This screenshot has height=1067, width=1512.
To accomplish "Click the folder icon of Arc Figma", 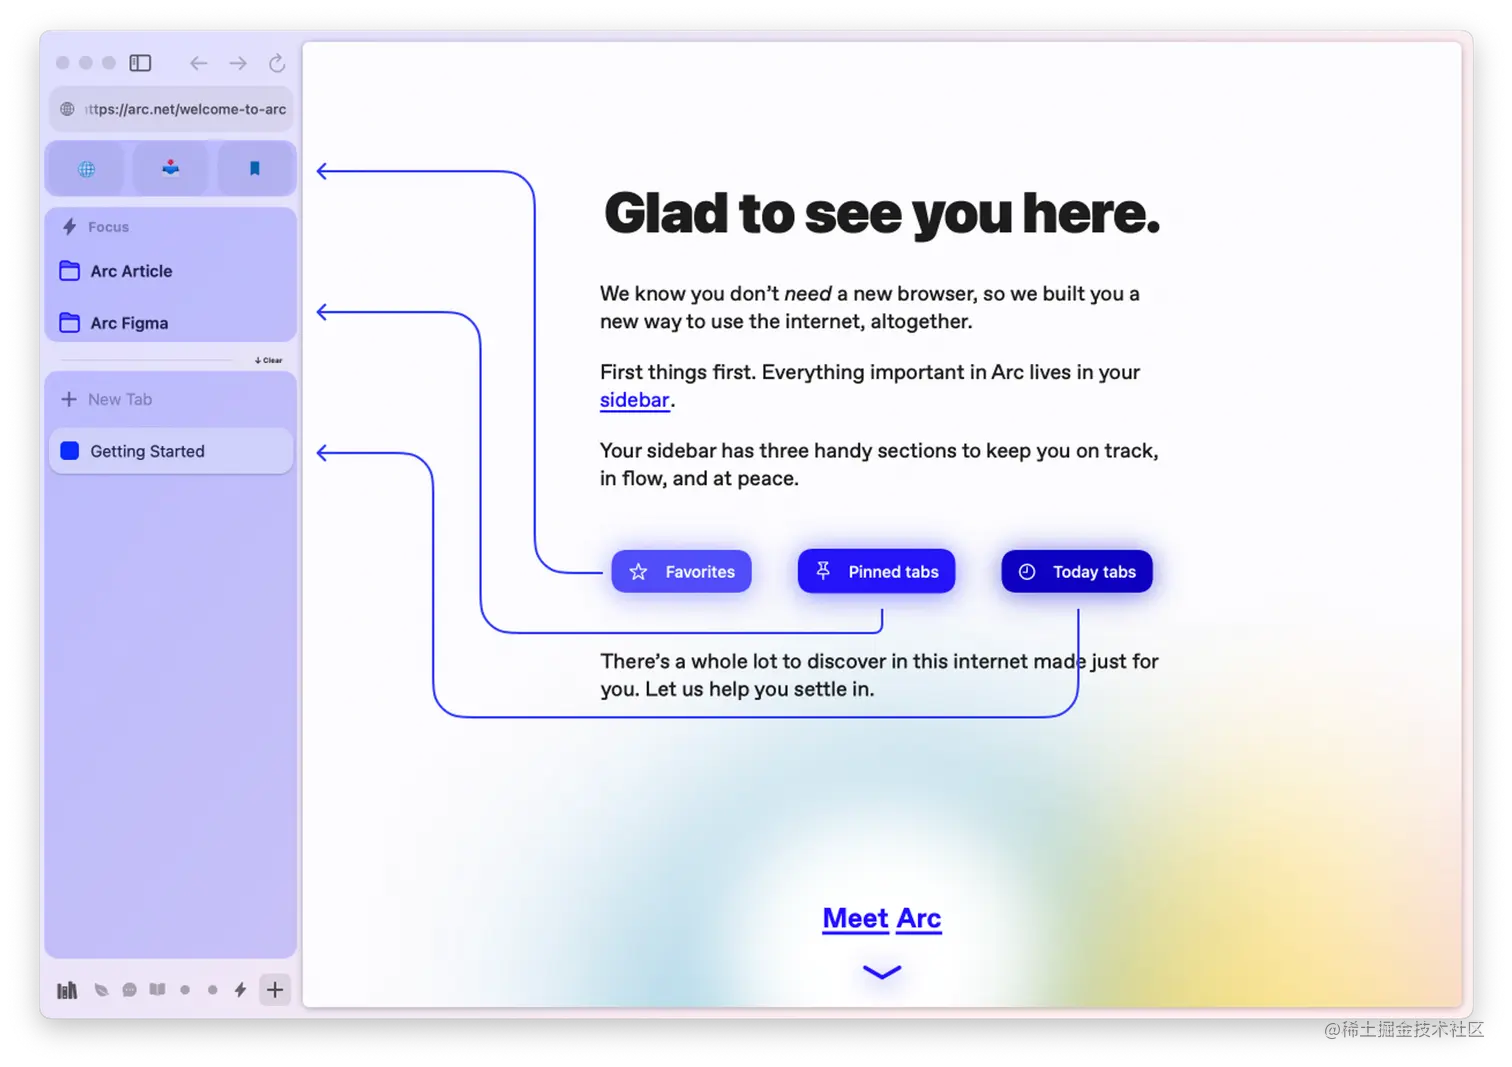I will click(x=69, y=323).
